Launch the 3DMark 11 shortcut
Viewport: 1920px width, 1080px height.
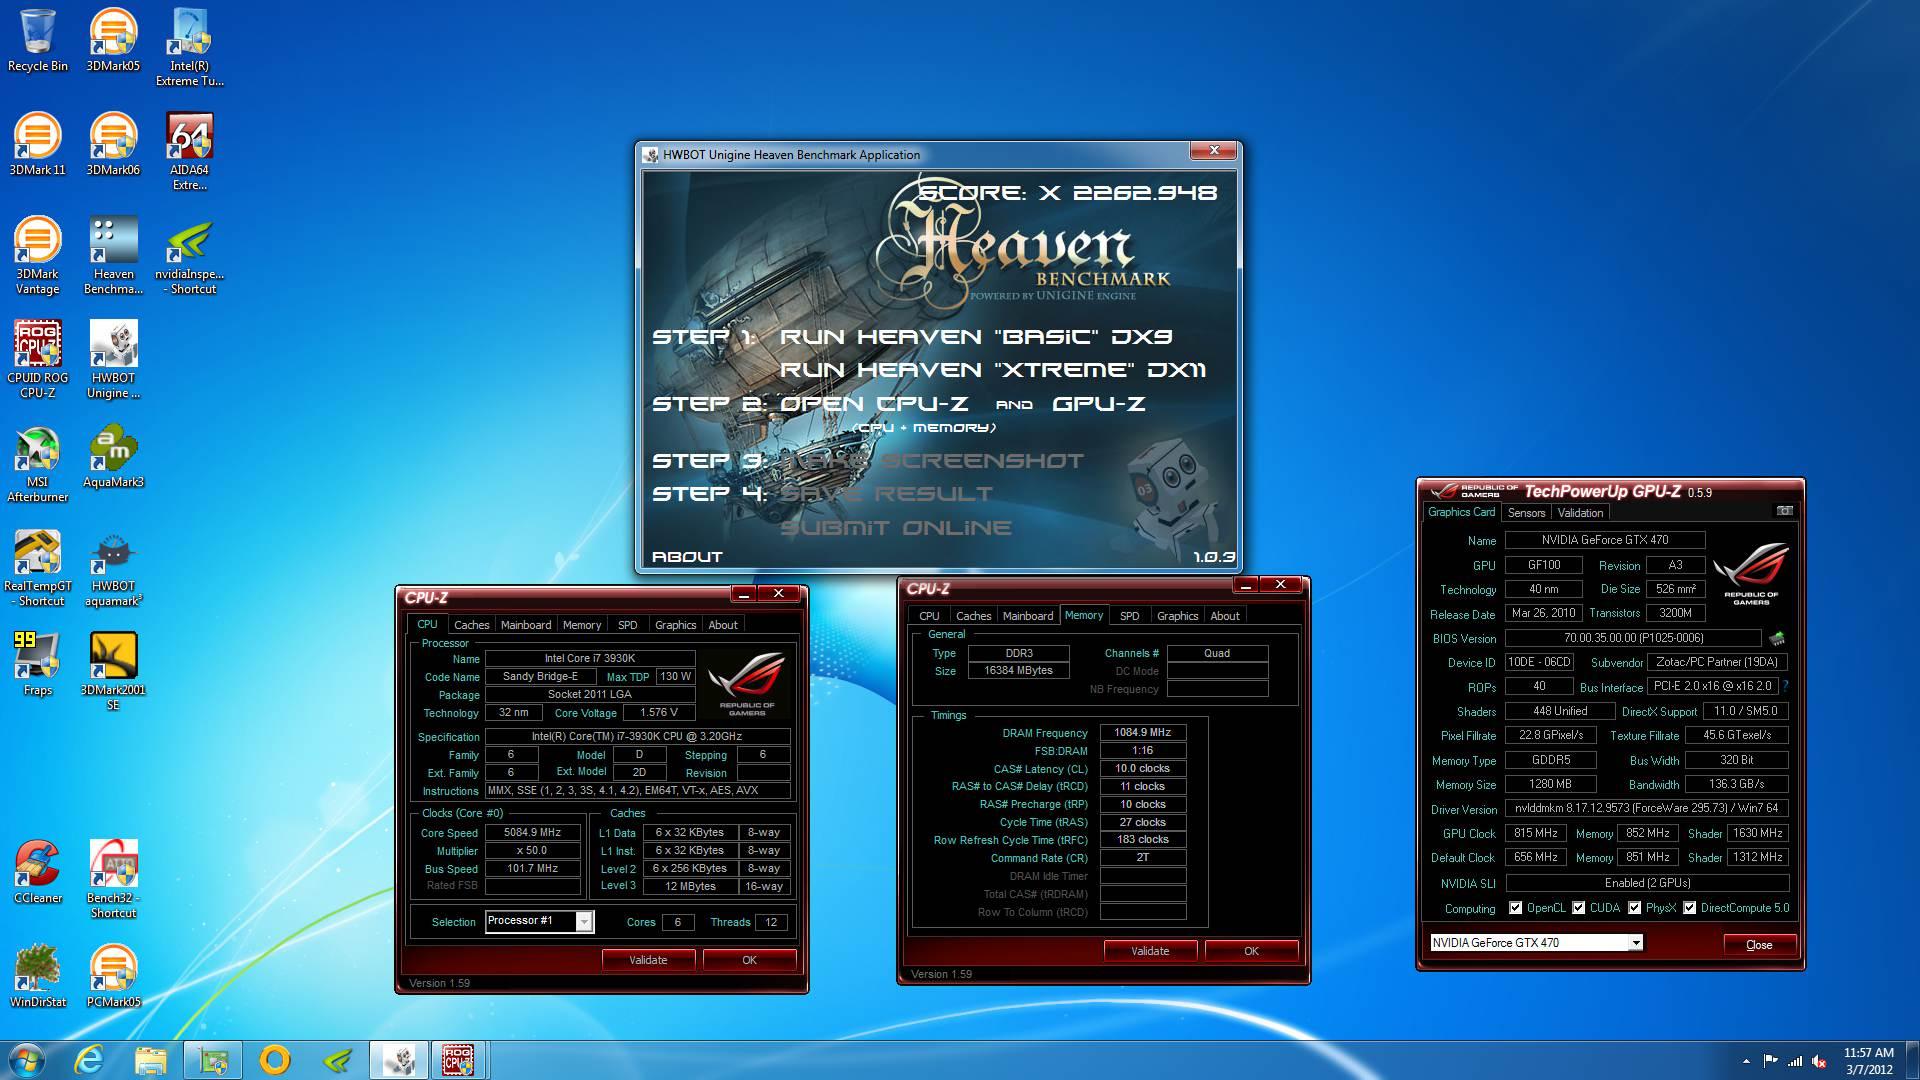[37, 144]
